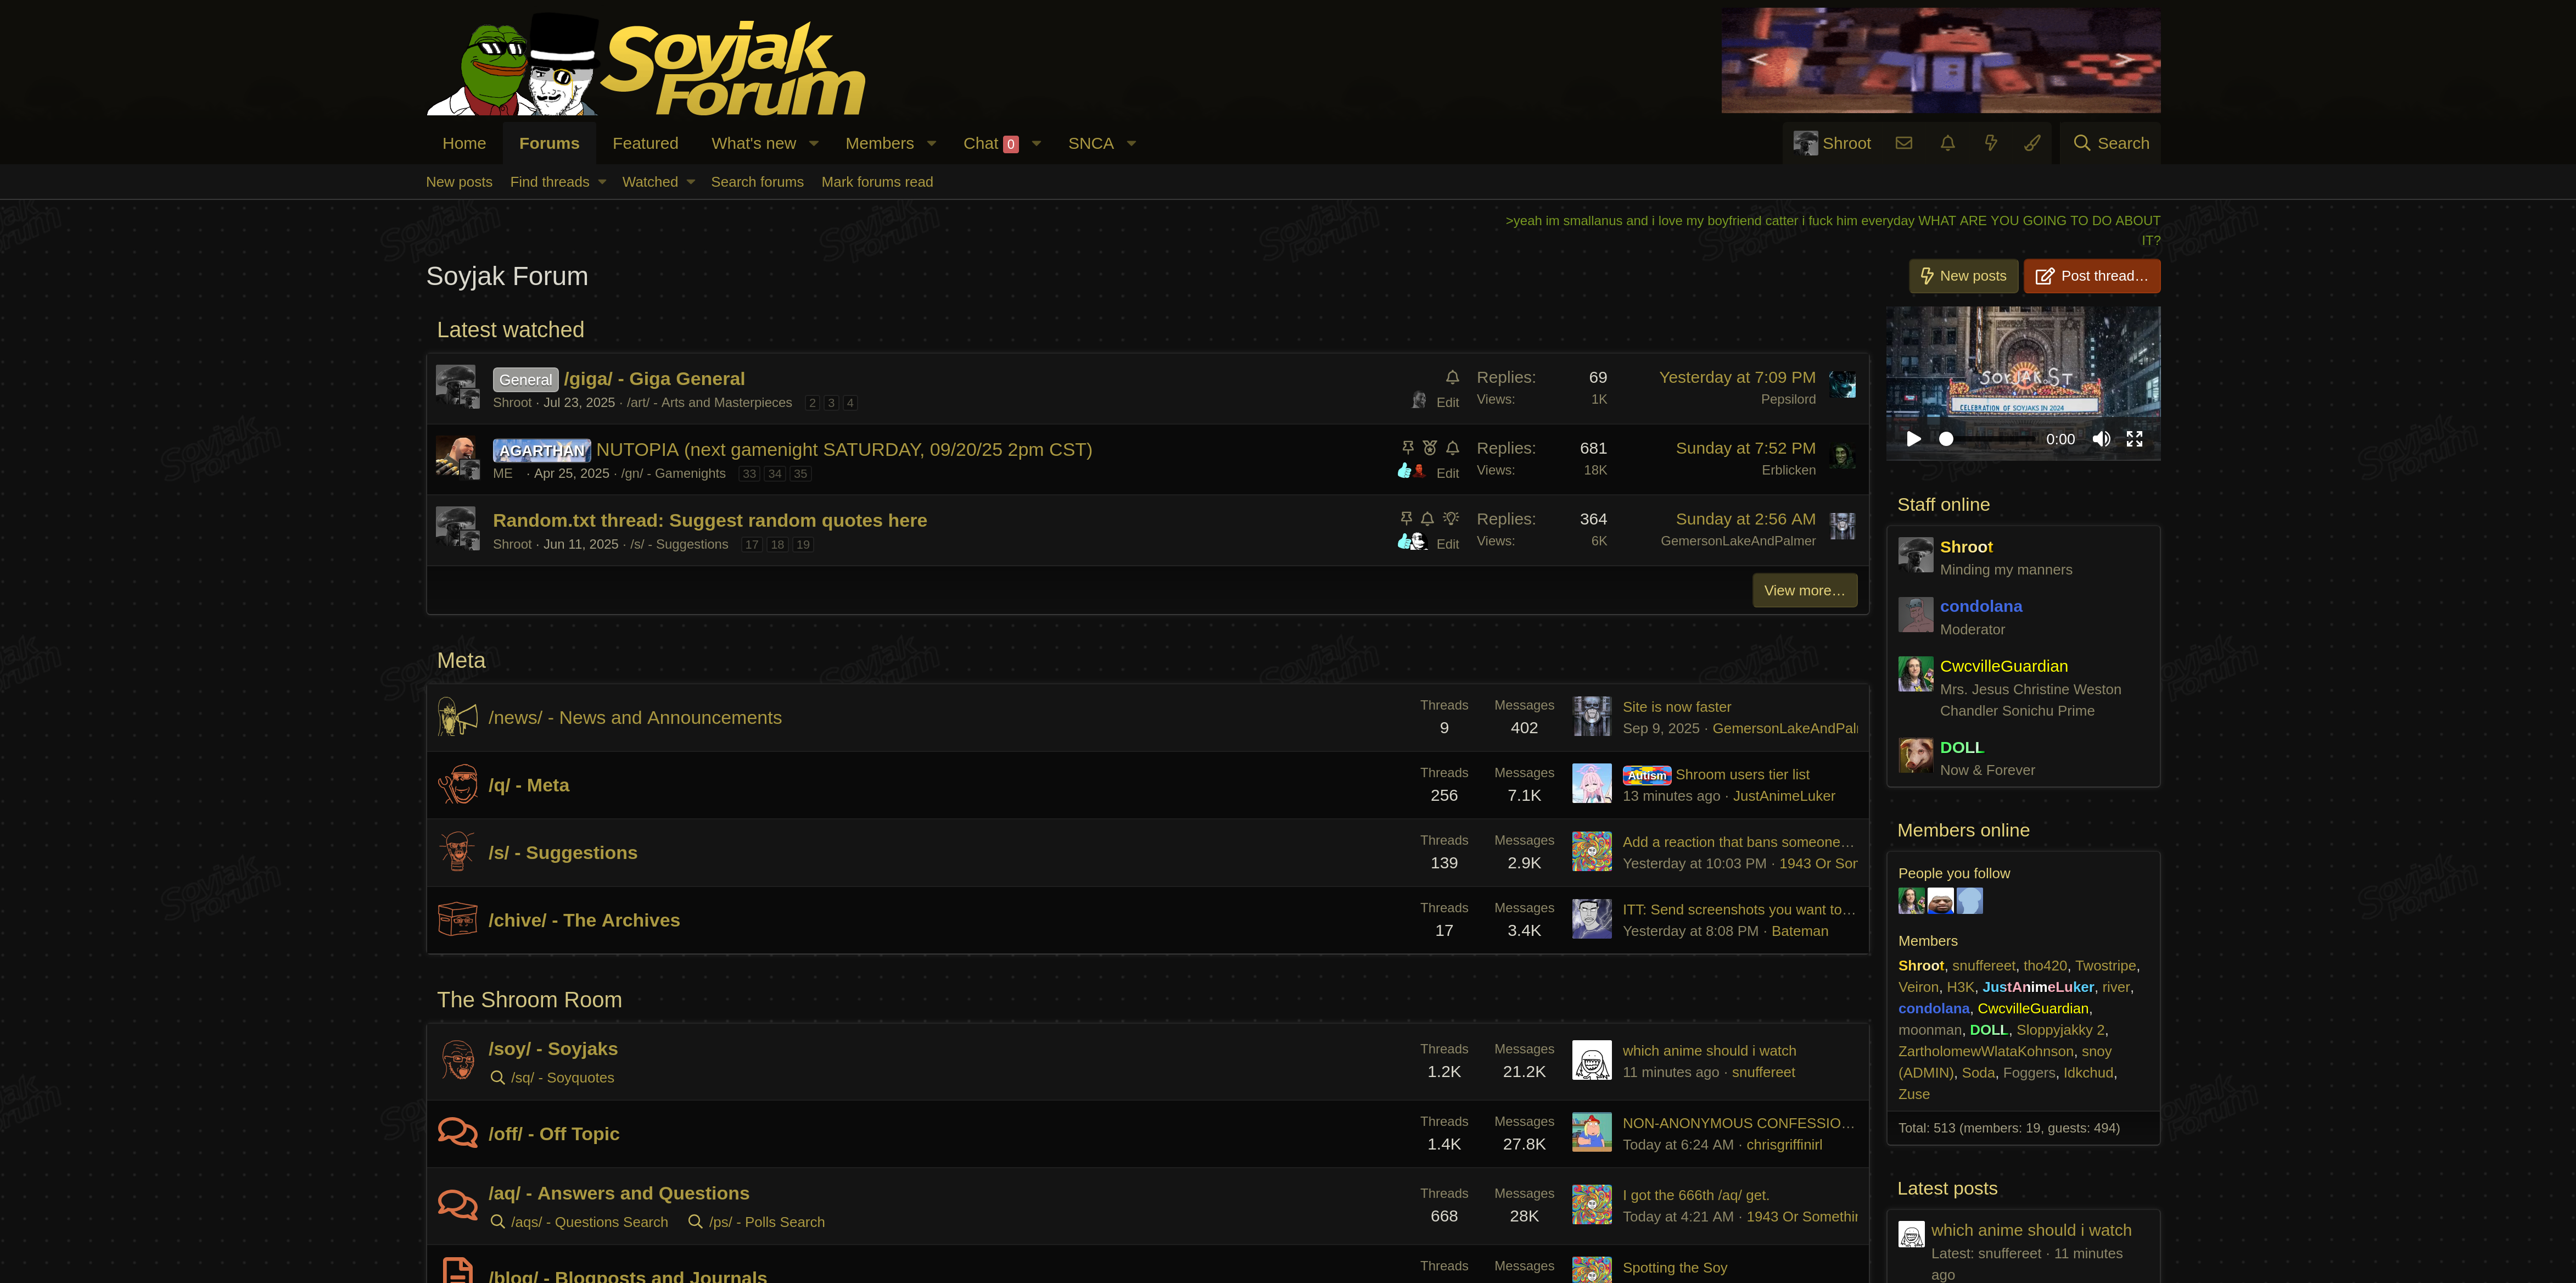This screenshot has height=1283, width=2576.
Task: Click Shroot's avatar in Staff online
Action: coord(1915,555)
